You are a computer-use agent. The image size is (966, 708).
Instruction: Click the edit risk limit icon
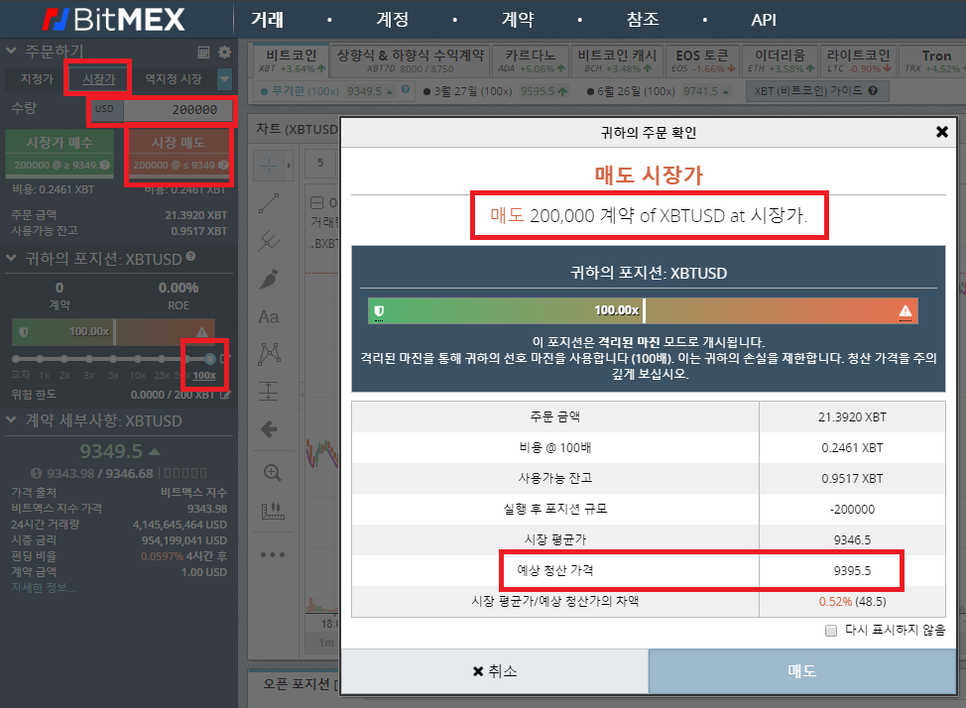[225, 394]
